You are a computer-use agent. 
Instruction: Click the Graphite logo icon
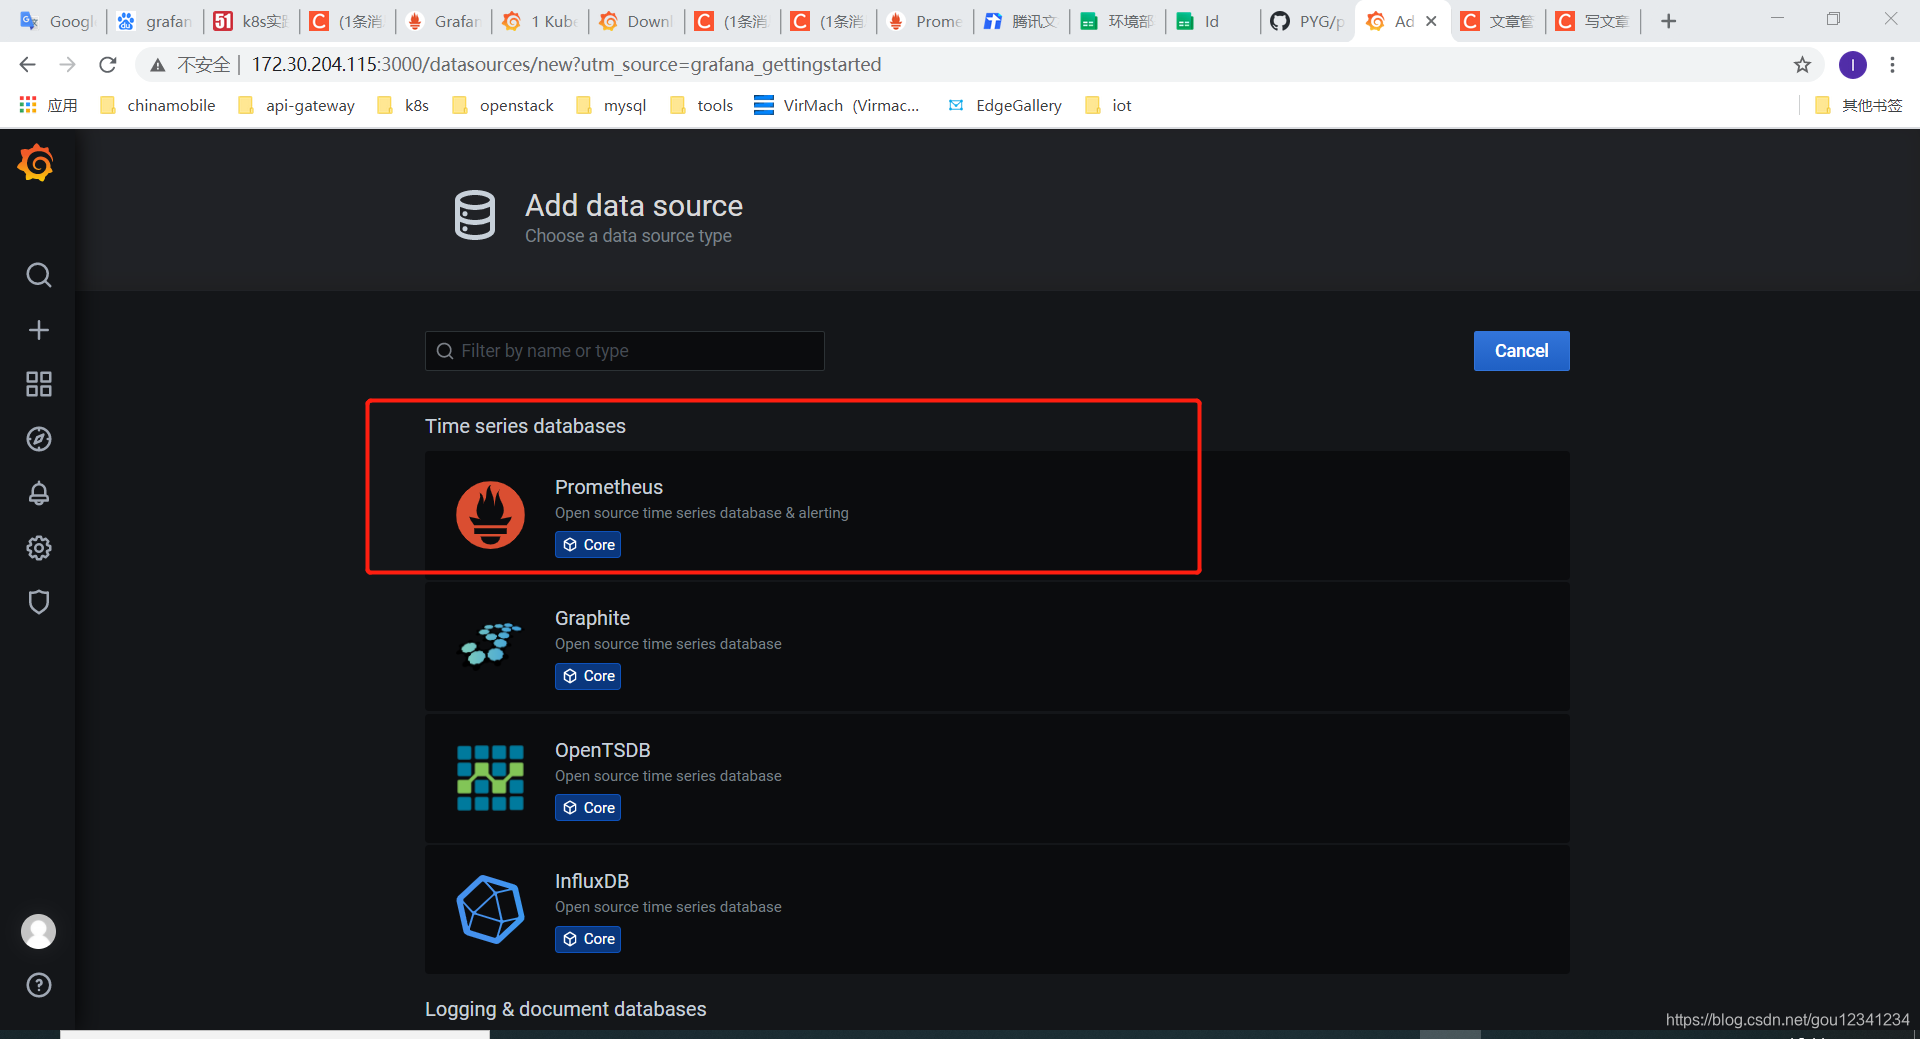point(490,645)
